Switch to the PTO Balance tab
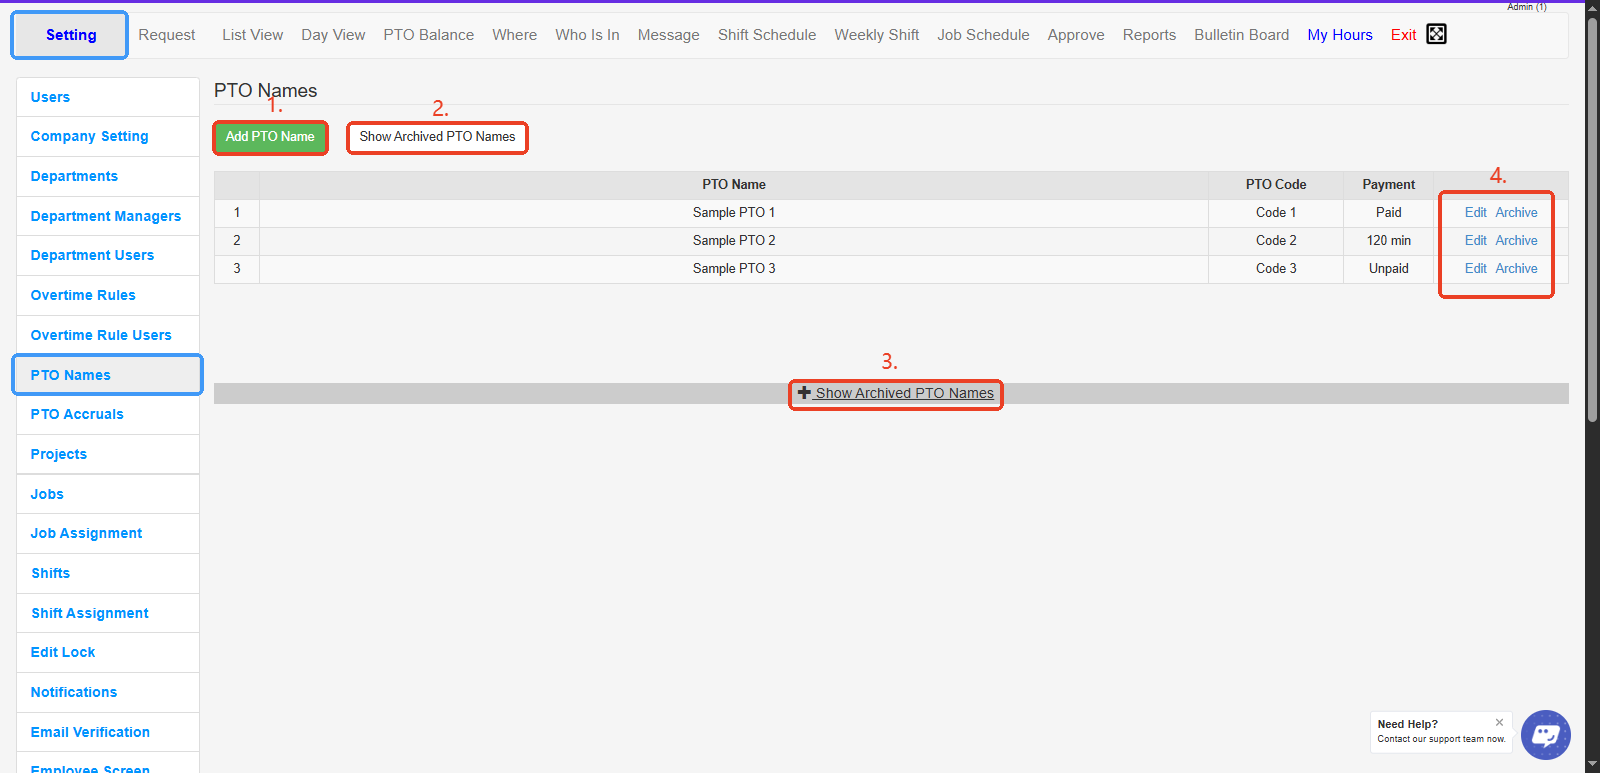The width and height of the screenshot is (1600, 773). click(x=428, y=35)
